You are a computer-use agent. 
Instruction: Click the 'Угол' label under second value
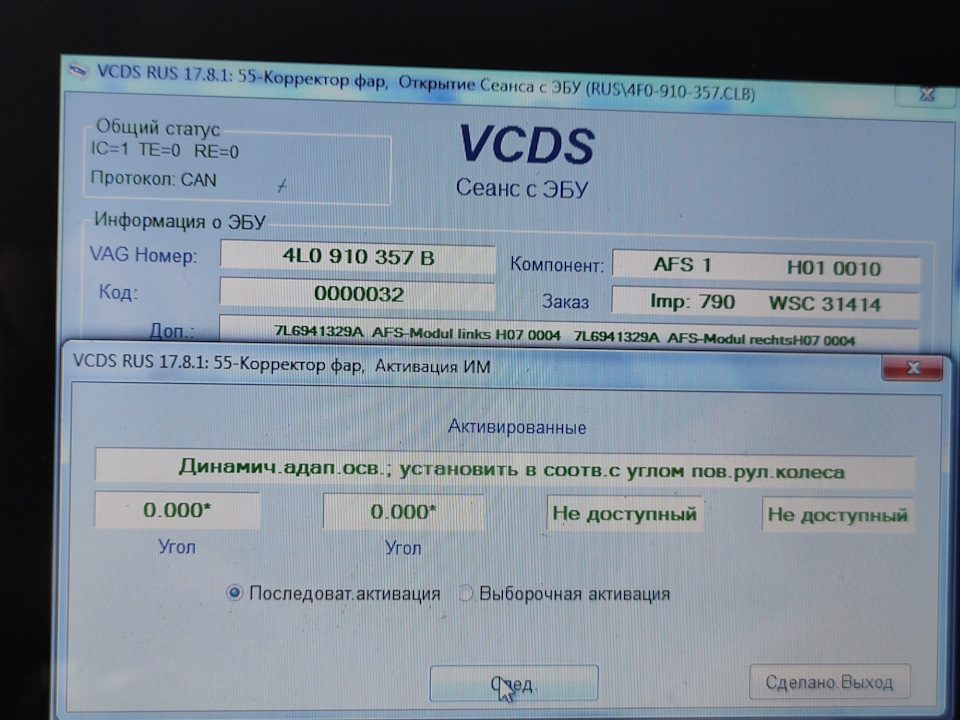[403, 547]
